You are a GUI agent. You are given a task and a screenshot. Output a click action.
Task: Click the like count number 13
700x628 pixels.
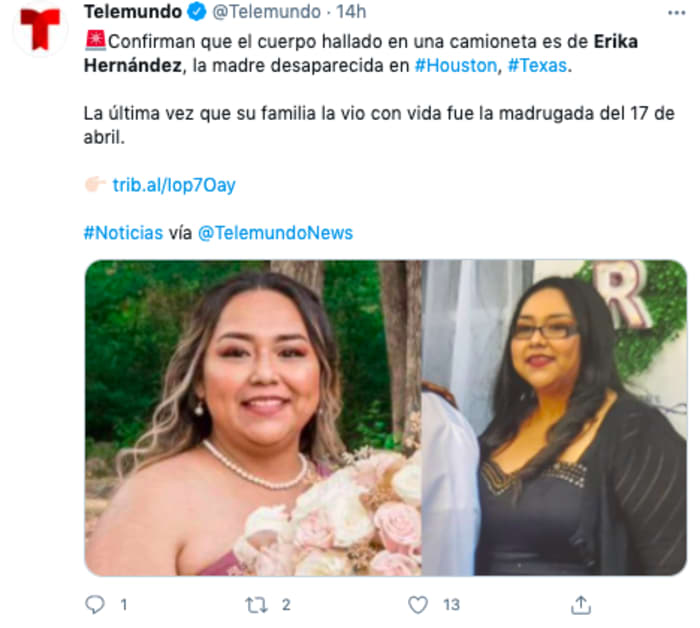pos(451,605)
